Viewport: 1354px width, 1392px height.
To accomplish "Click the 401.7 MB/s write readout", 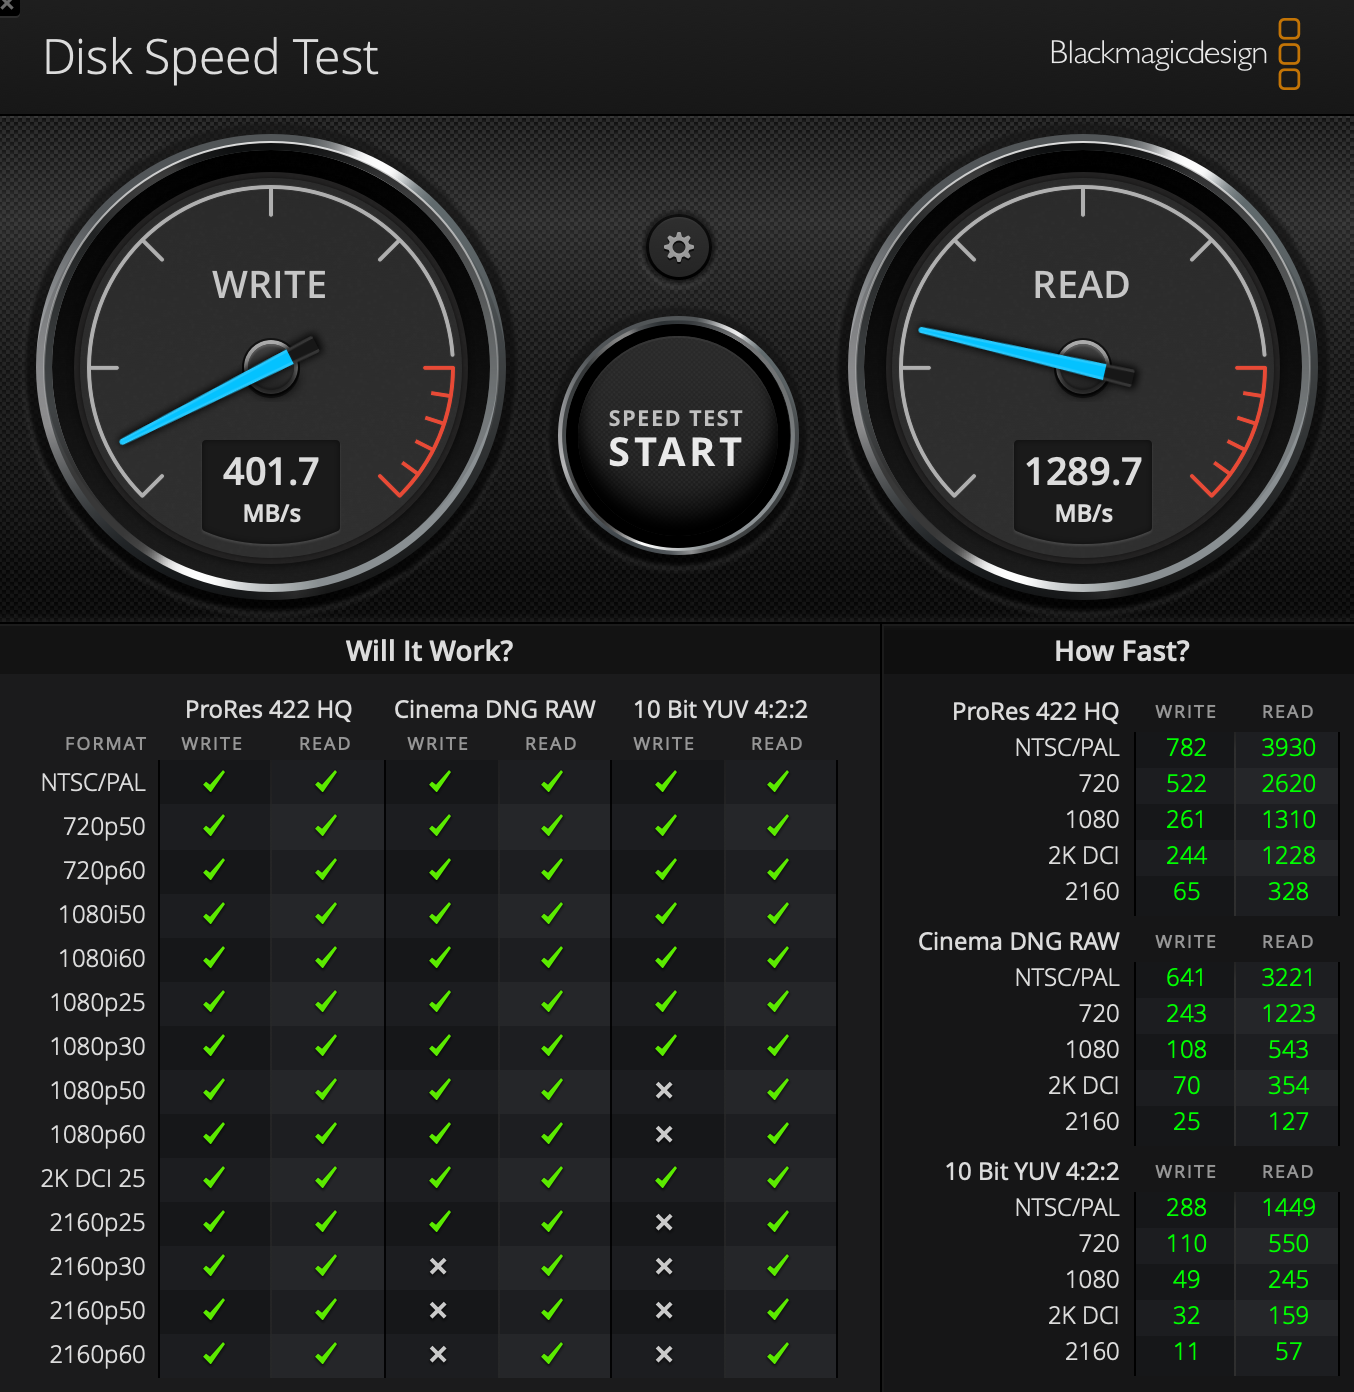I will tap(271, 488).
